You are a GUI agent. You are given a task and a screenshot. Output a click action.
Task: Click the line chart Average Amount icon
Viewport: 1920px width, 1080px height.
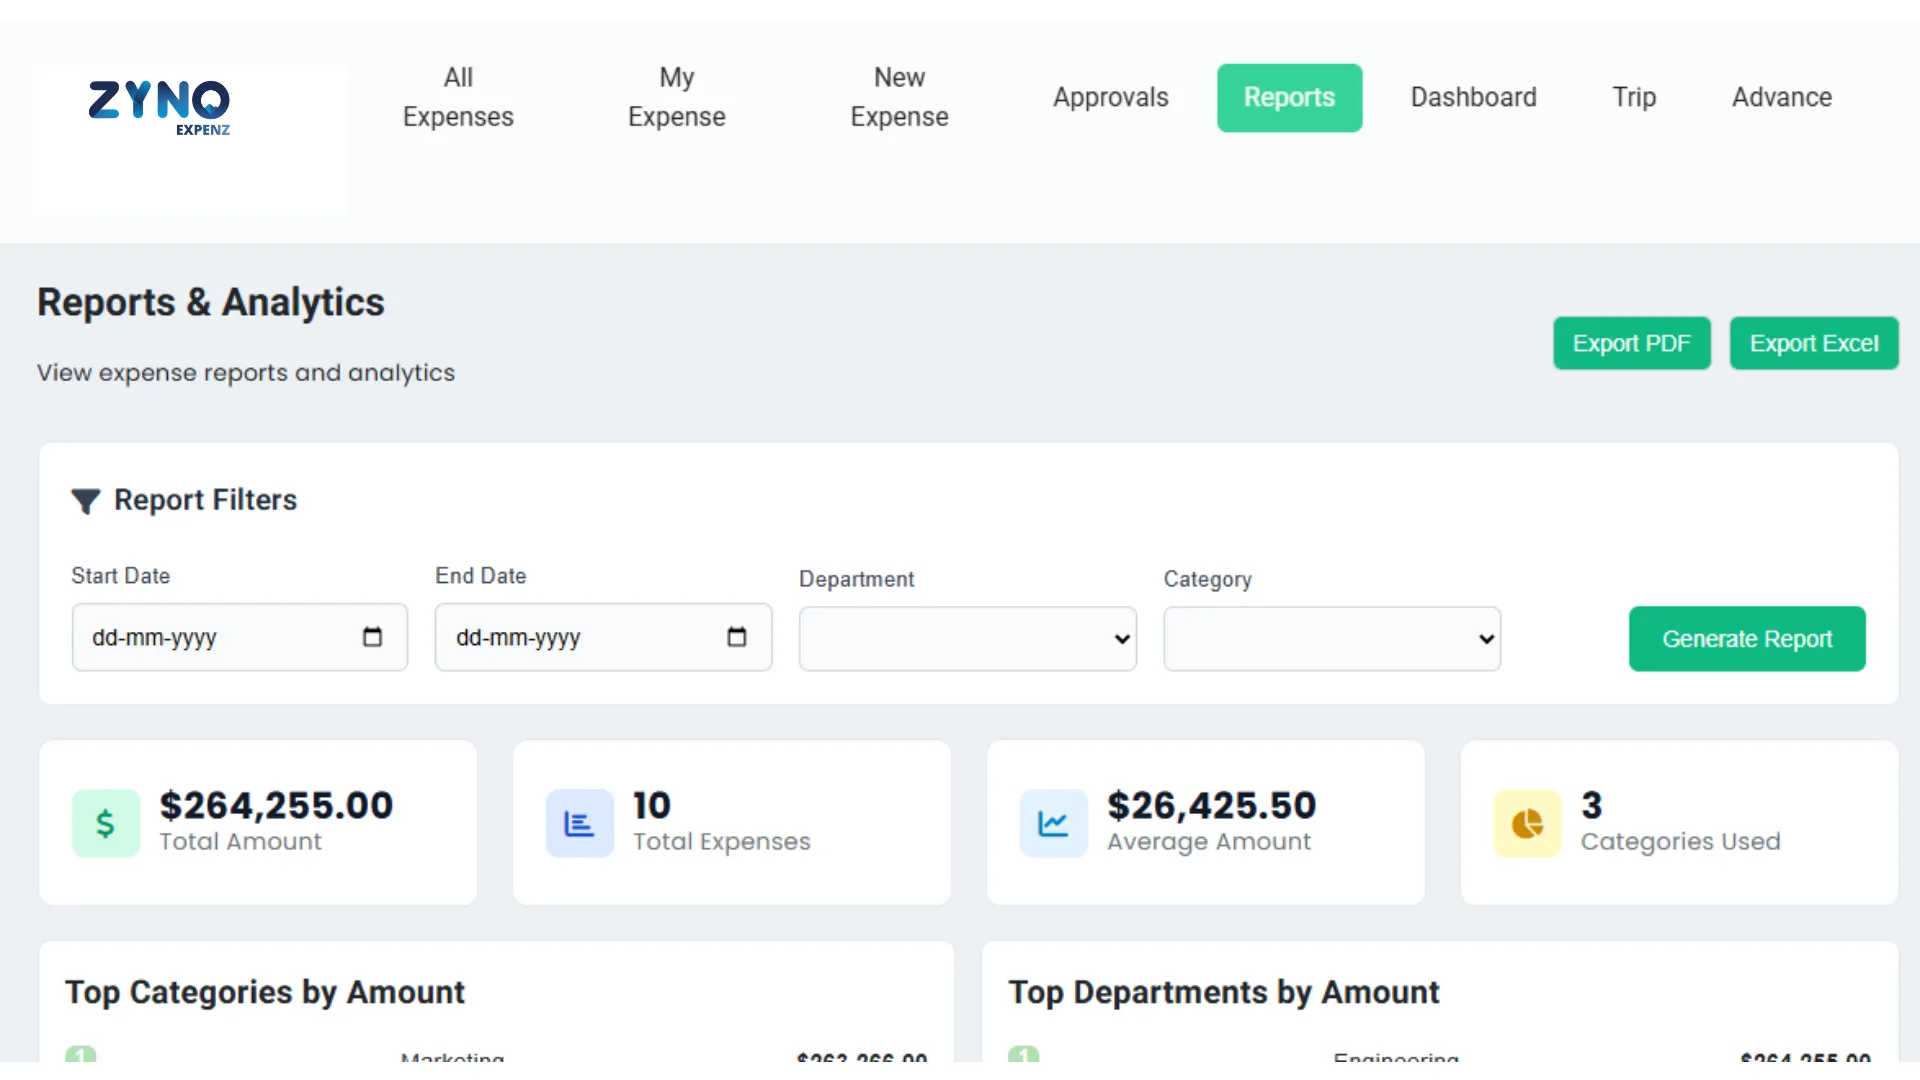coord(1053,823)
